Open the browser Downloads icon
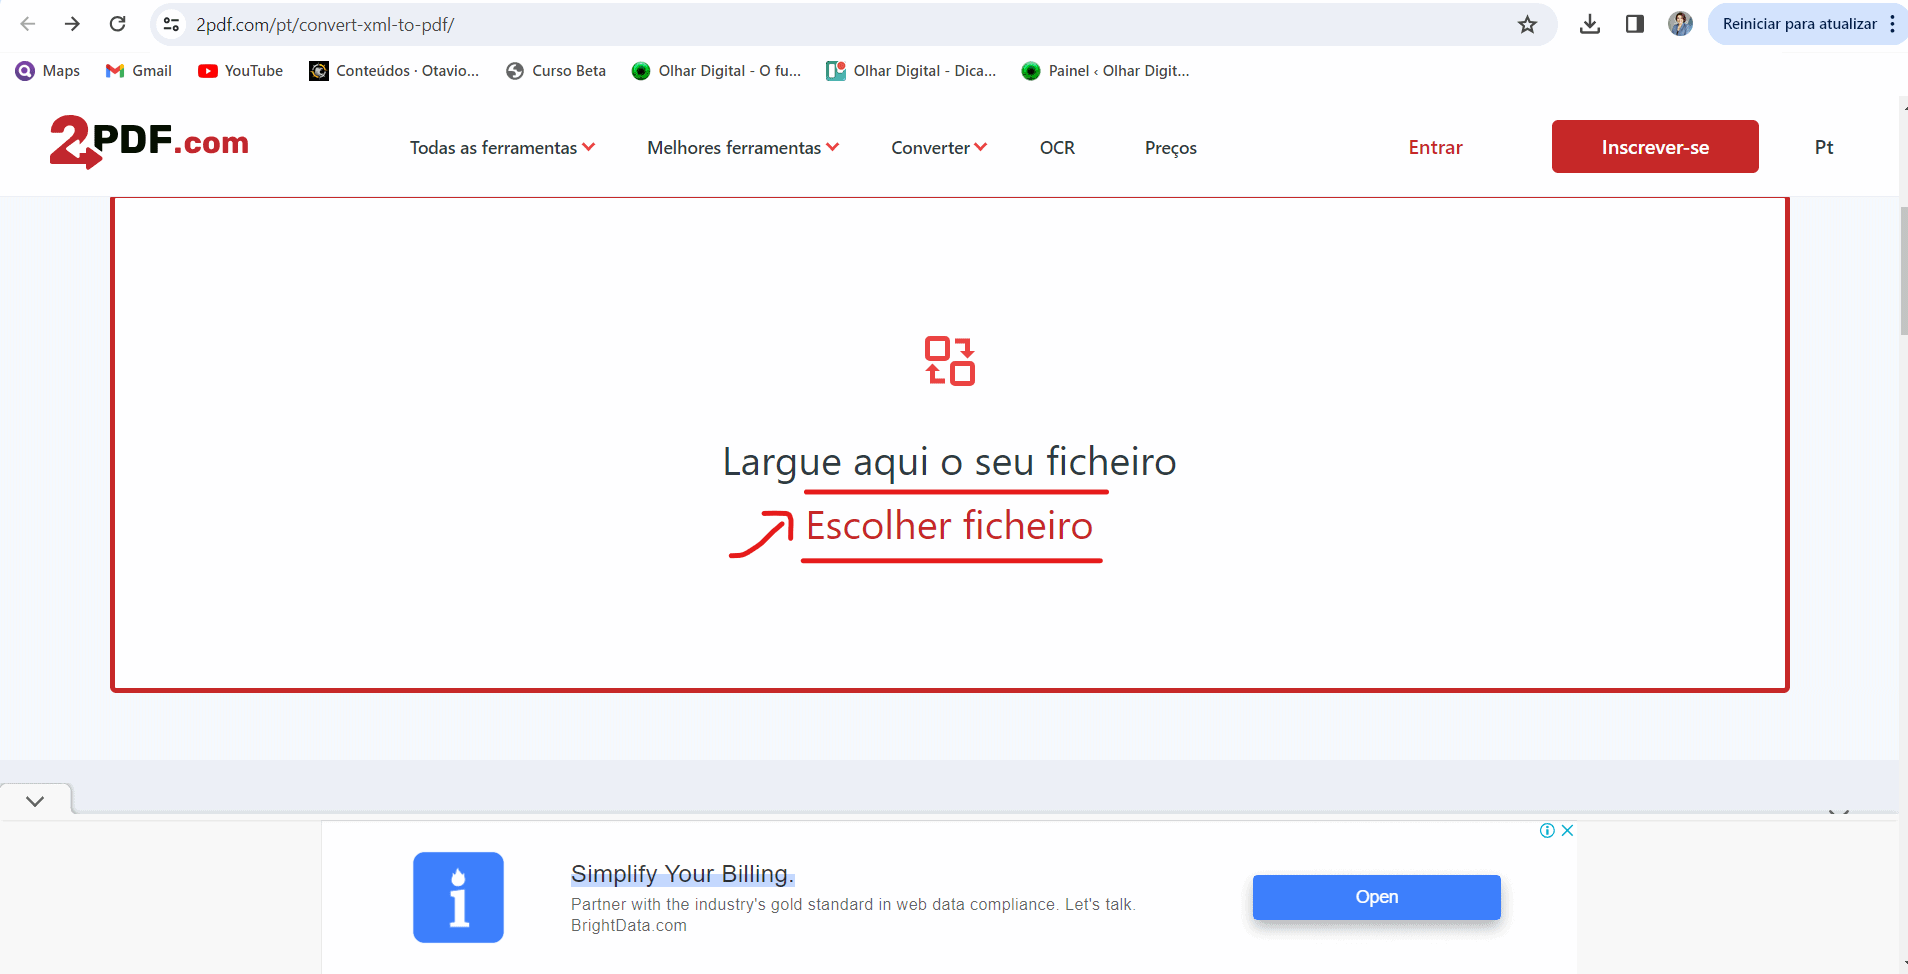 pyautogui.click(x=1589, y=24)
